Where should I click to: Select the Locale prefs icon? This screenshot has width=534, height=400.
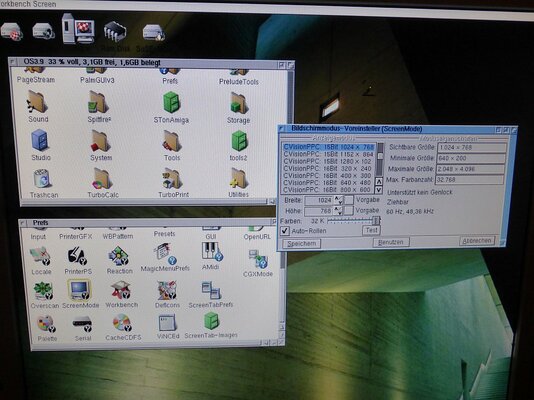click(40, 257)
